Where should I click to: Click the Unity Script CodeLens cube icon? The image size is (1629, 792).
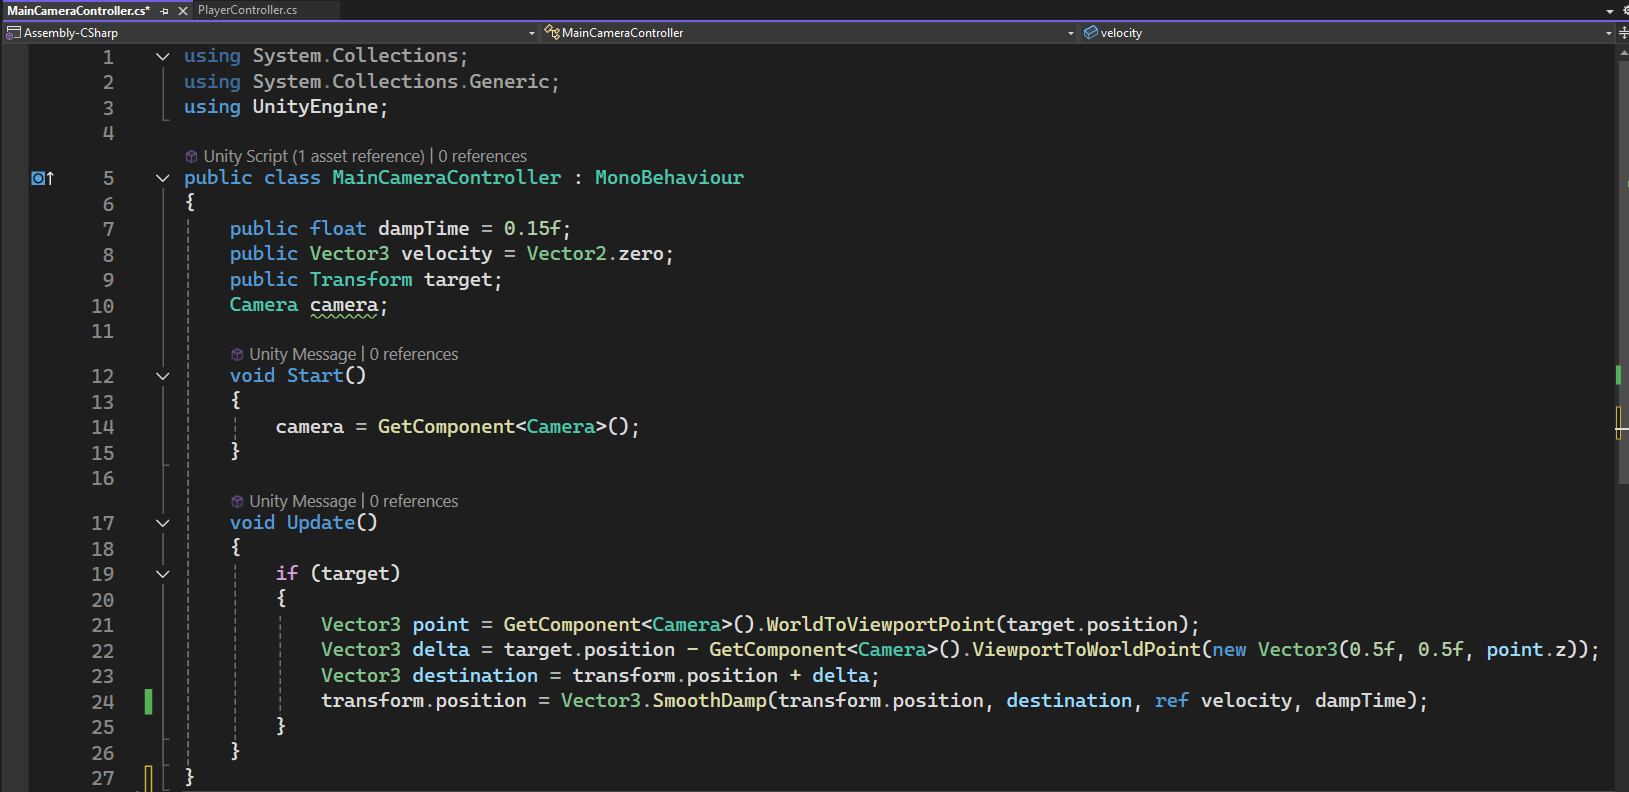coord(191,157)
